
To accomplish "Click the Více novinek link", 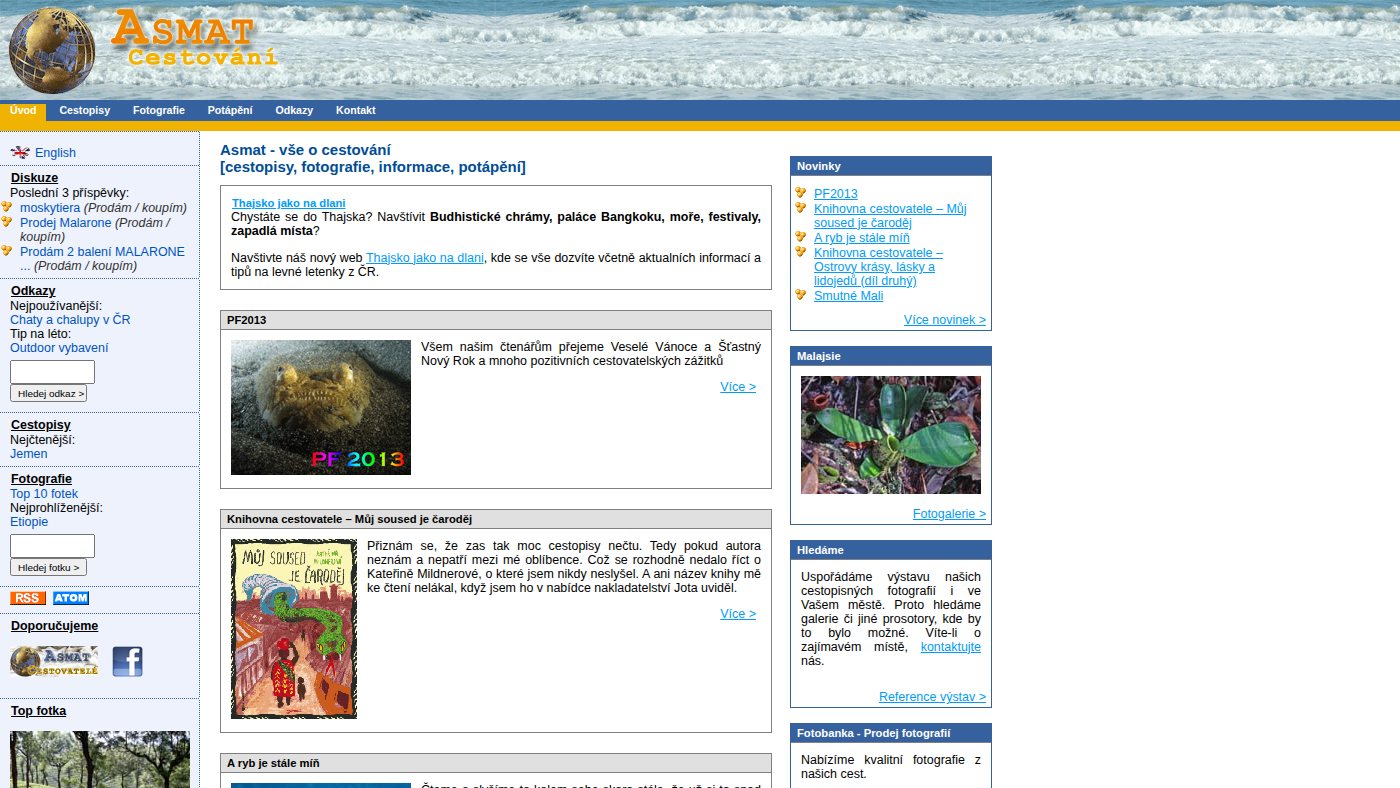I will pos(945,320).
